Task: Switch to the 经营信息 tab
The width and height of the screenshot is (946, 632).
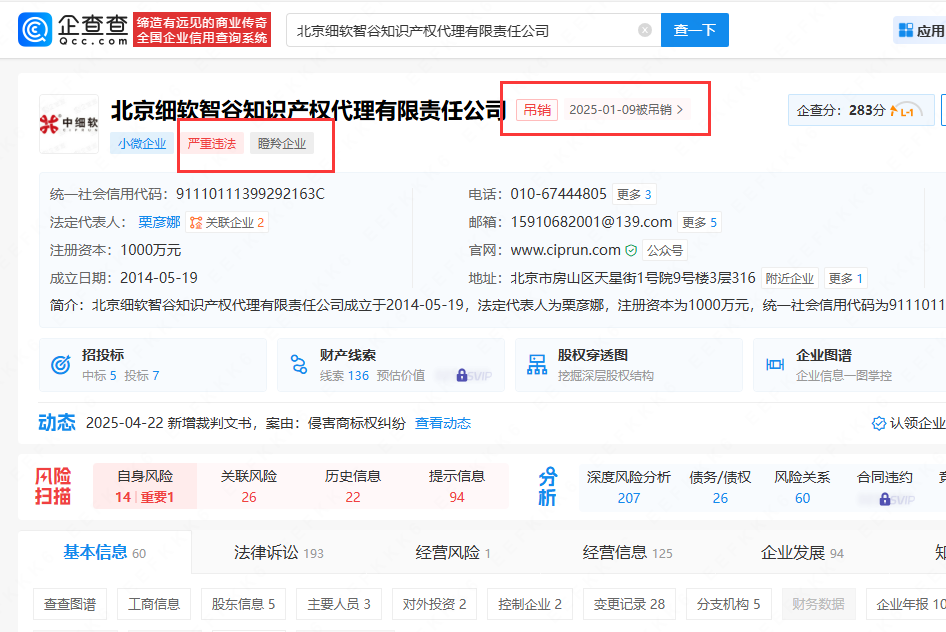Action: point(627,553)
